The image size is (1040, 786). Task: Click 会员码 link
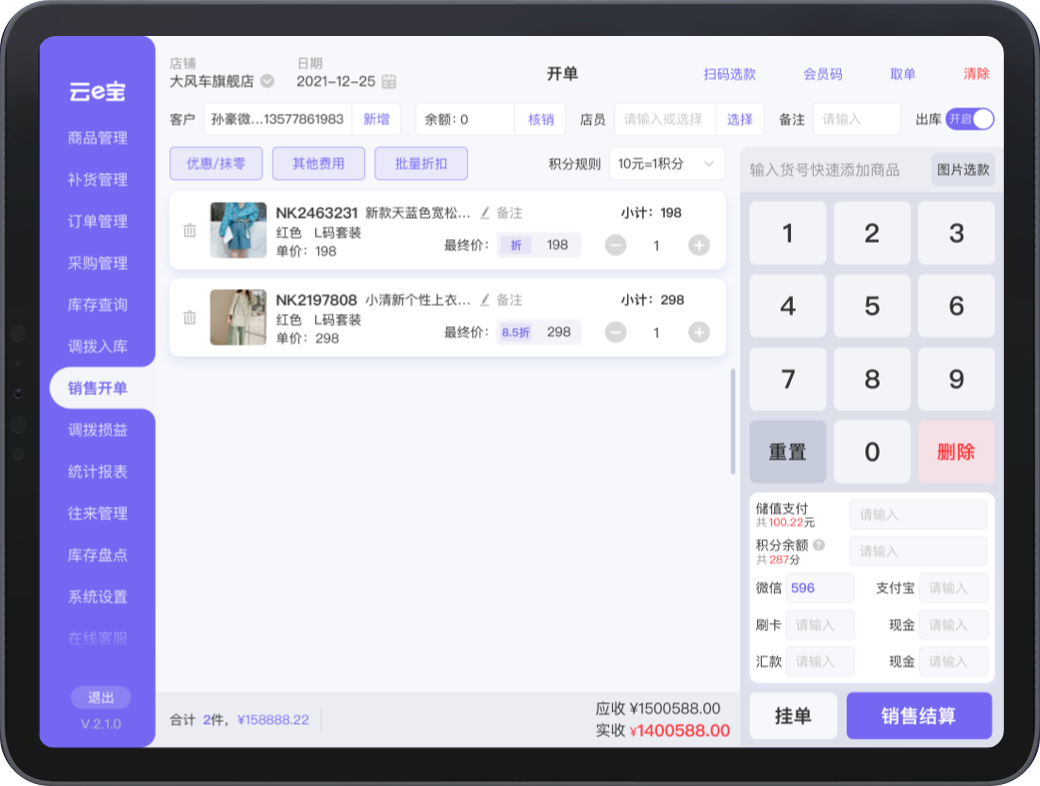click(822, 74)
